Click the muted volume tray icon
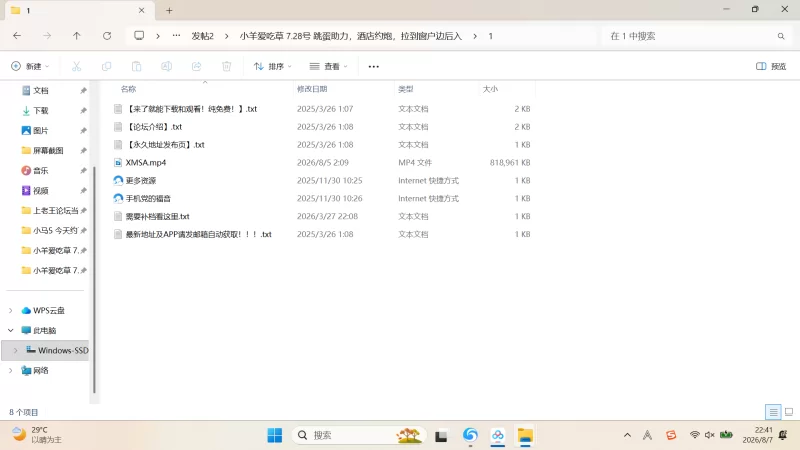 (709, 435)
